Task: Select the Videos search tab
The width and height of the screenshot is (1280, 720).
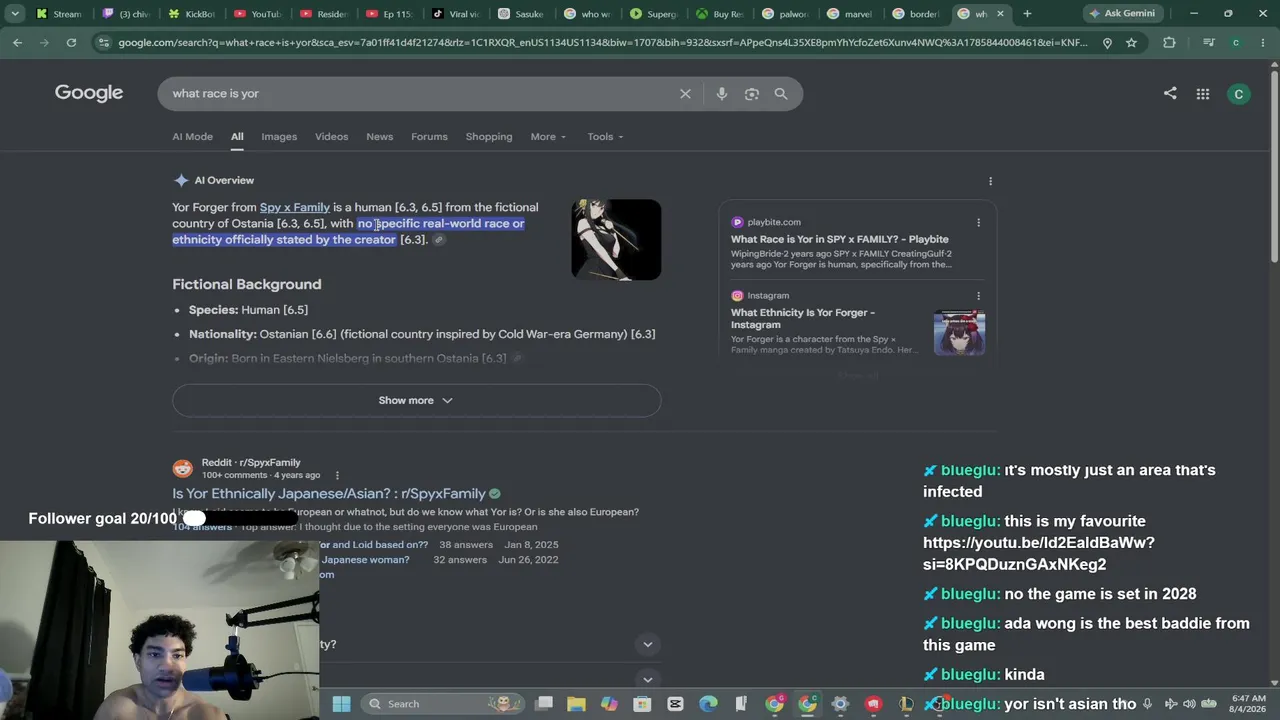Action: [331, 137]
